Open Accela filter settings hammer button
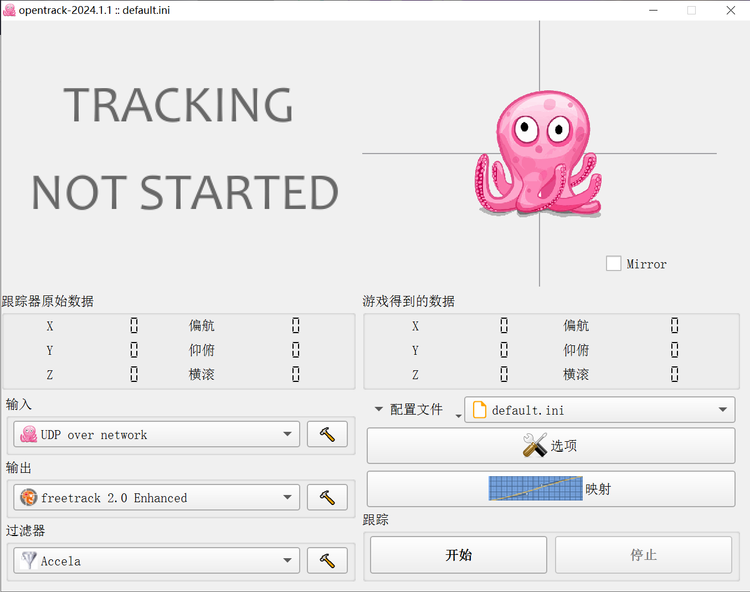Screen dimensions: 750x592 point(327,560)
